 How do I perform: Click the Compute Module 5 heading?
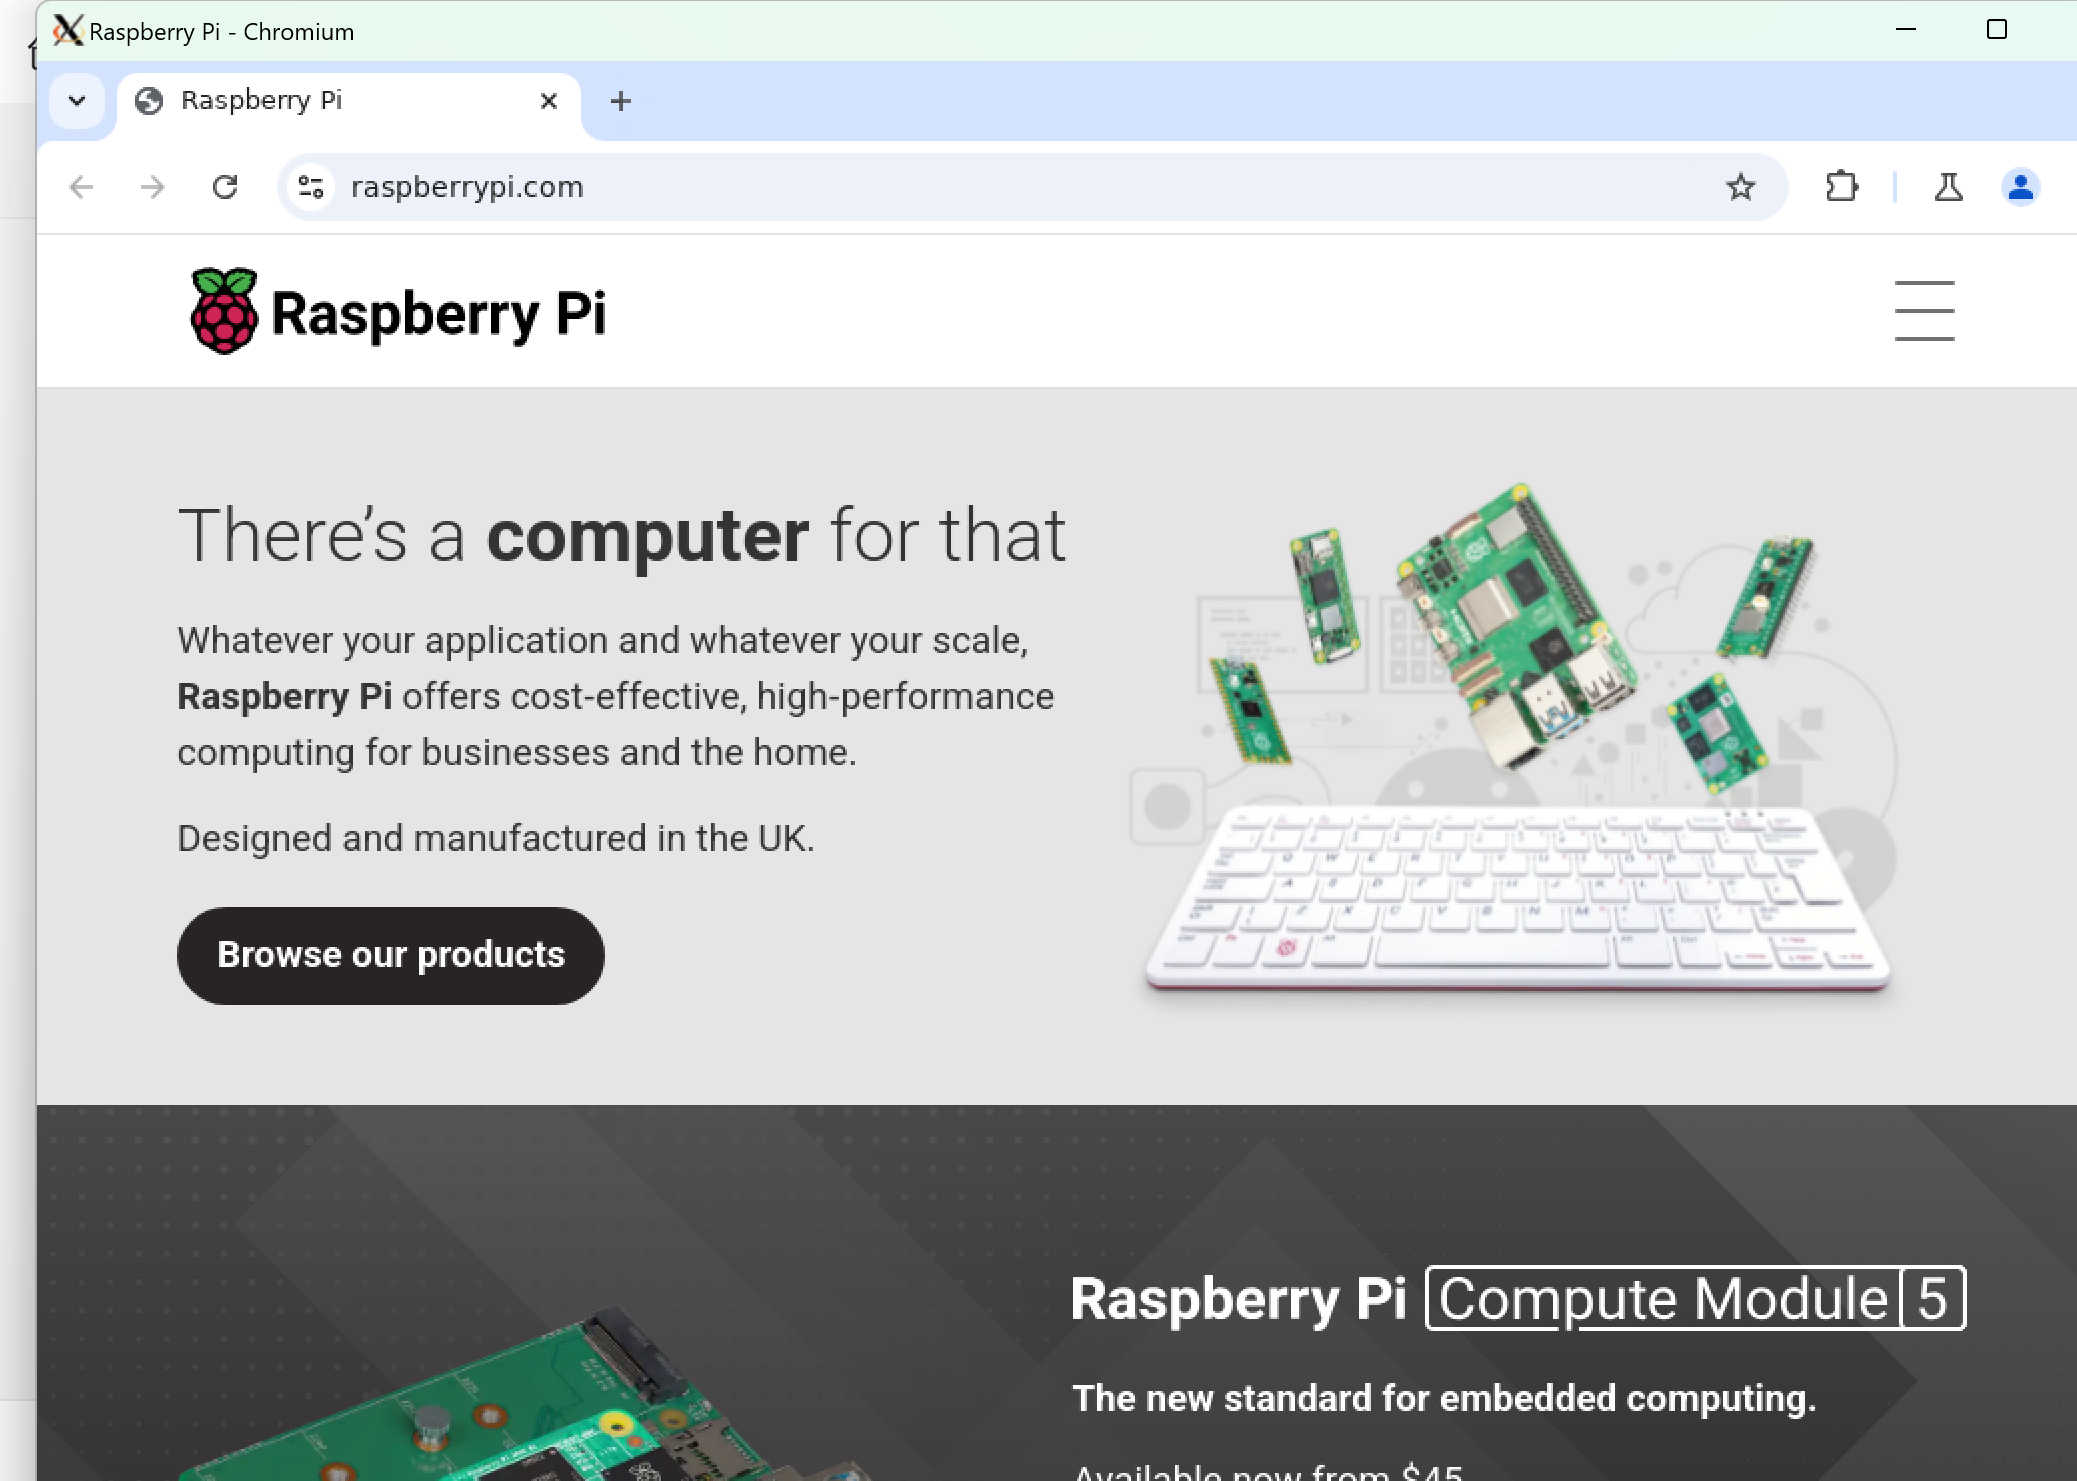click(x=1518, y=1298)
